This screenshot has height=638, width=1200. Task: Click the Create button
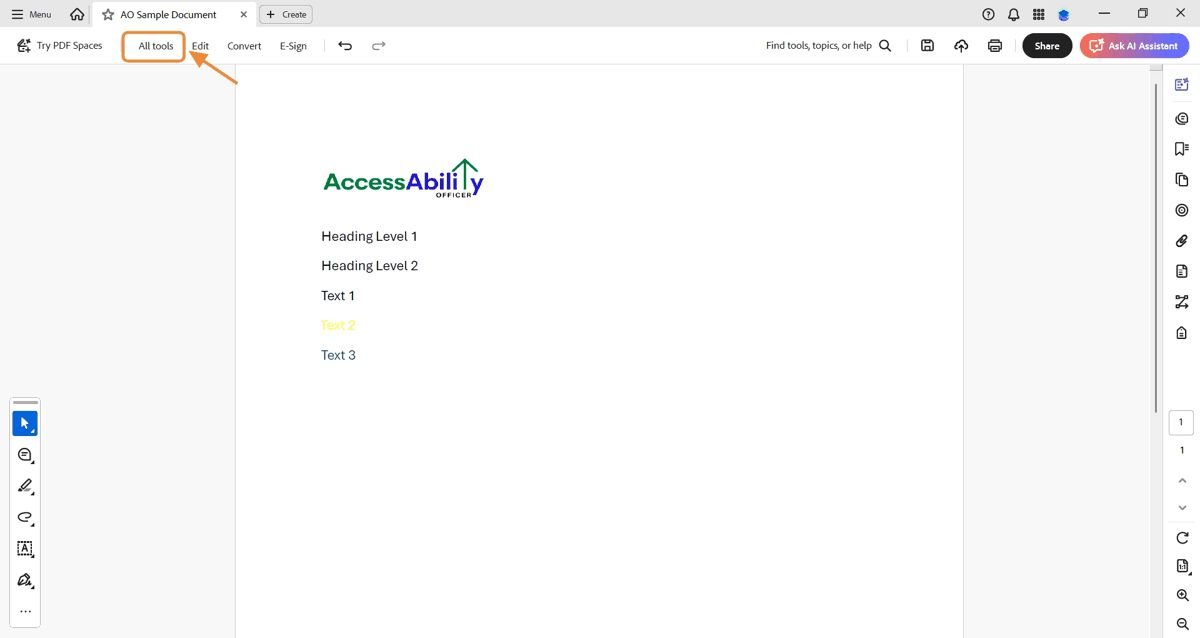point(286,14)
